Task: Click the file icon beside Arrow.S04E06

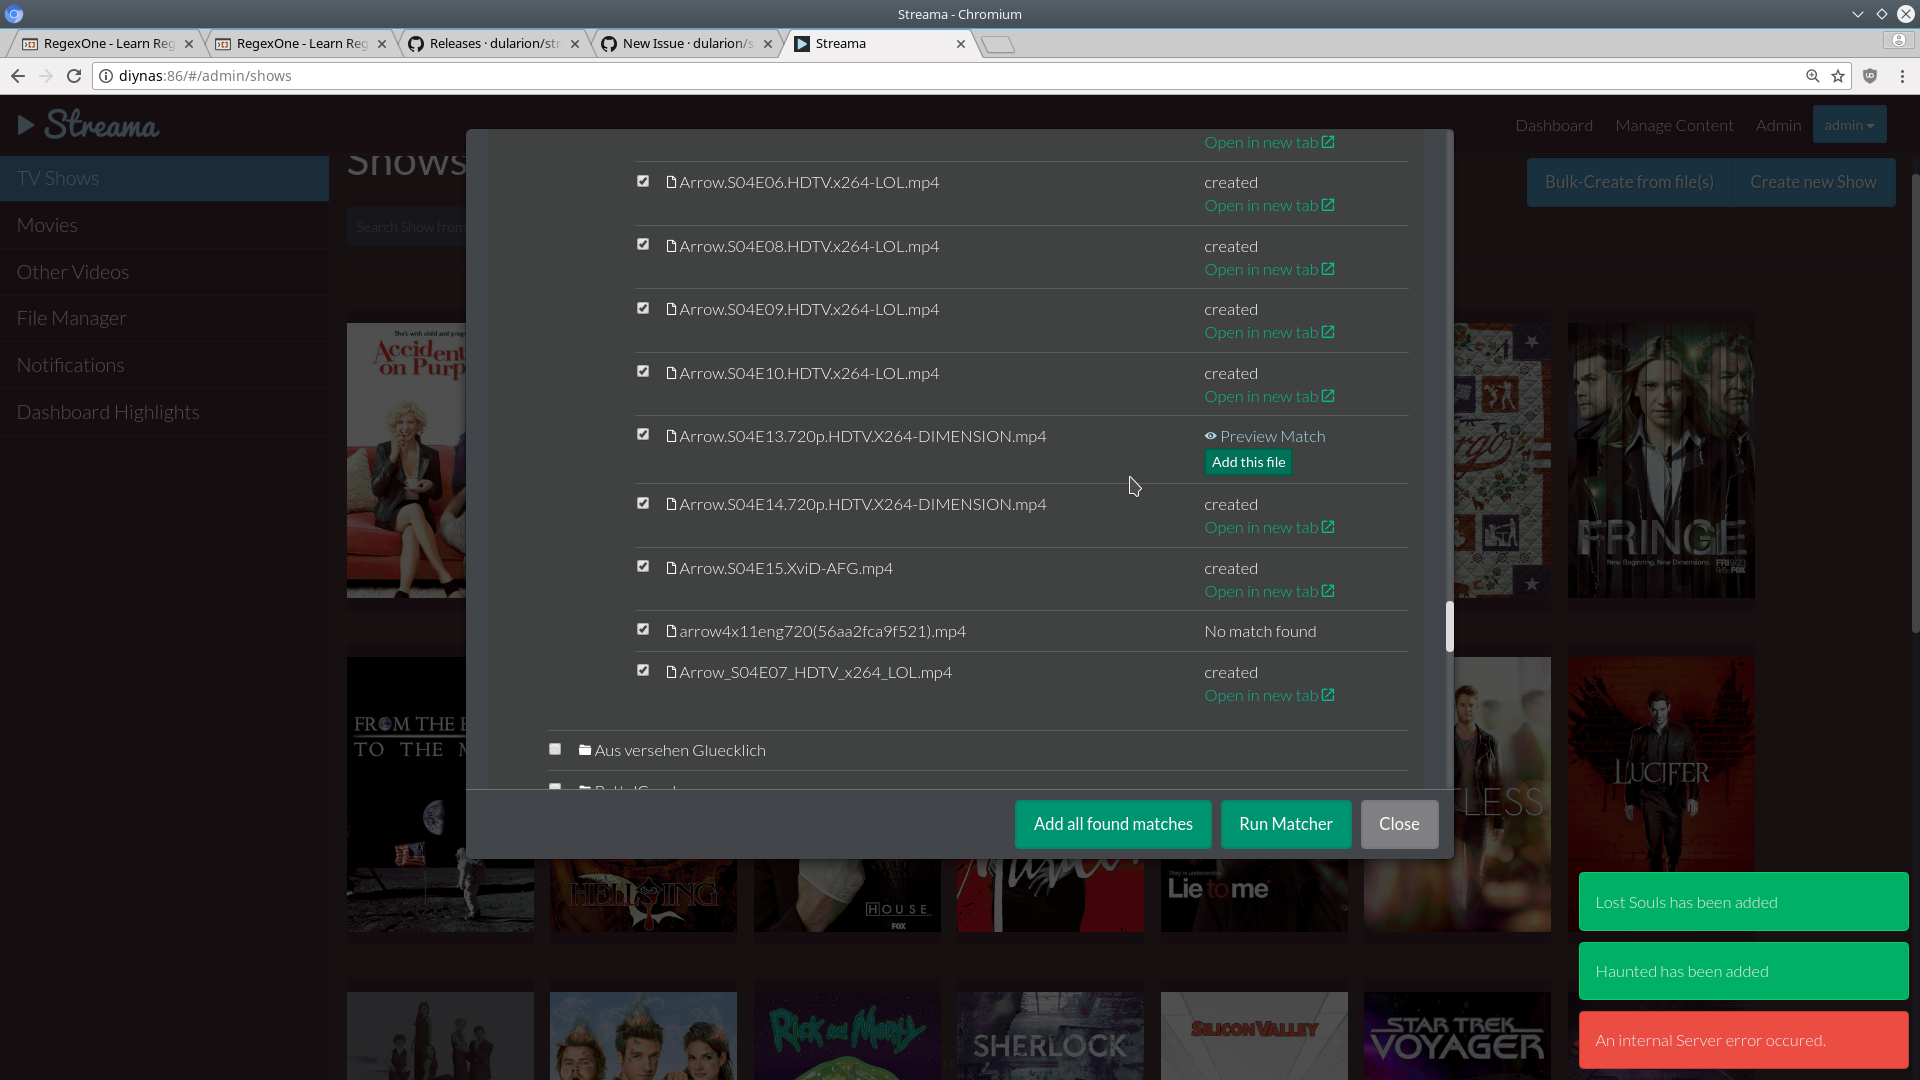Action: coord(671,182)
